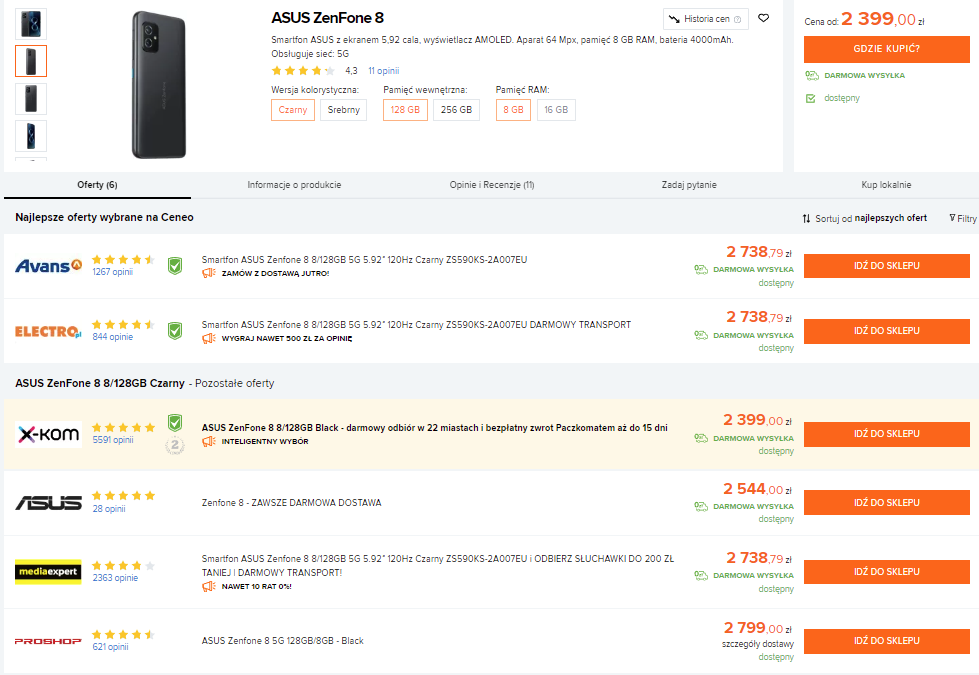Open Proshop 621 opinii link
Image resolution: width=979 pixels, height=675 pixels.
111,647
